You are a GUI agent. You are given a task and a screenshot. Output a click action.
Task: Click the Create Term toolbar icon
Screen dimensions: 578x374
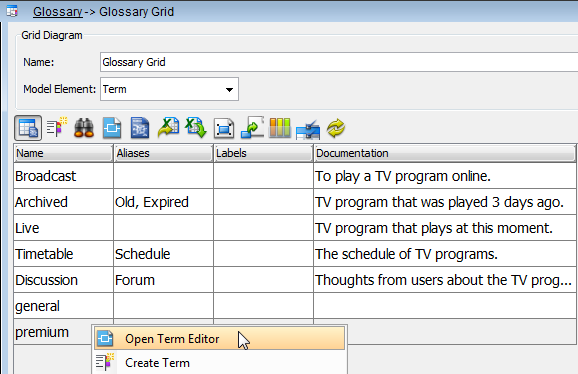(x=57, y=127)
